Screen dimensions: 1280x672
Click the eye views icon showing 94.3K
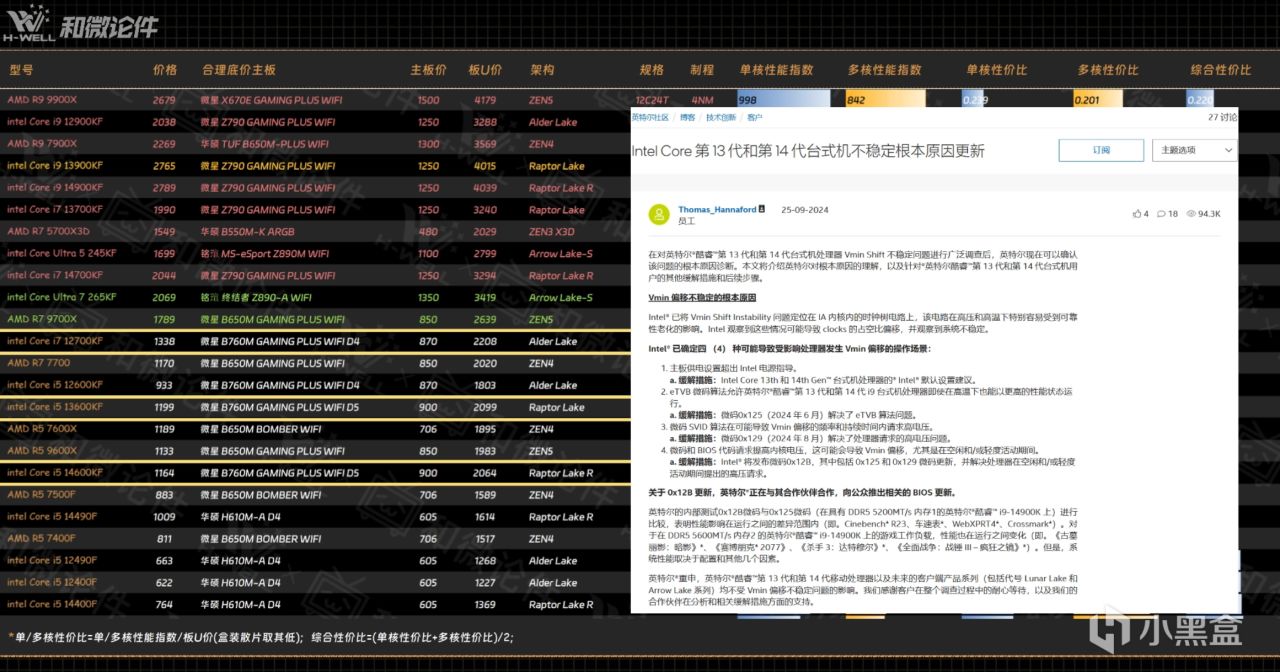tap(1190, 214)
